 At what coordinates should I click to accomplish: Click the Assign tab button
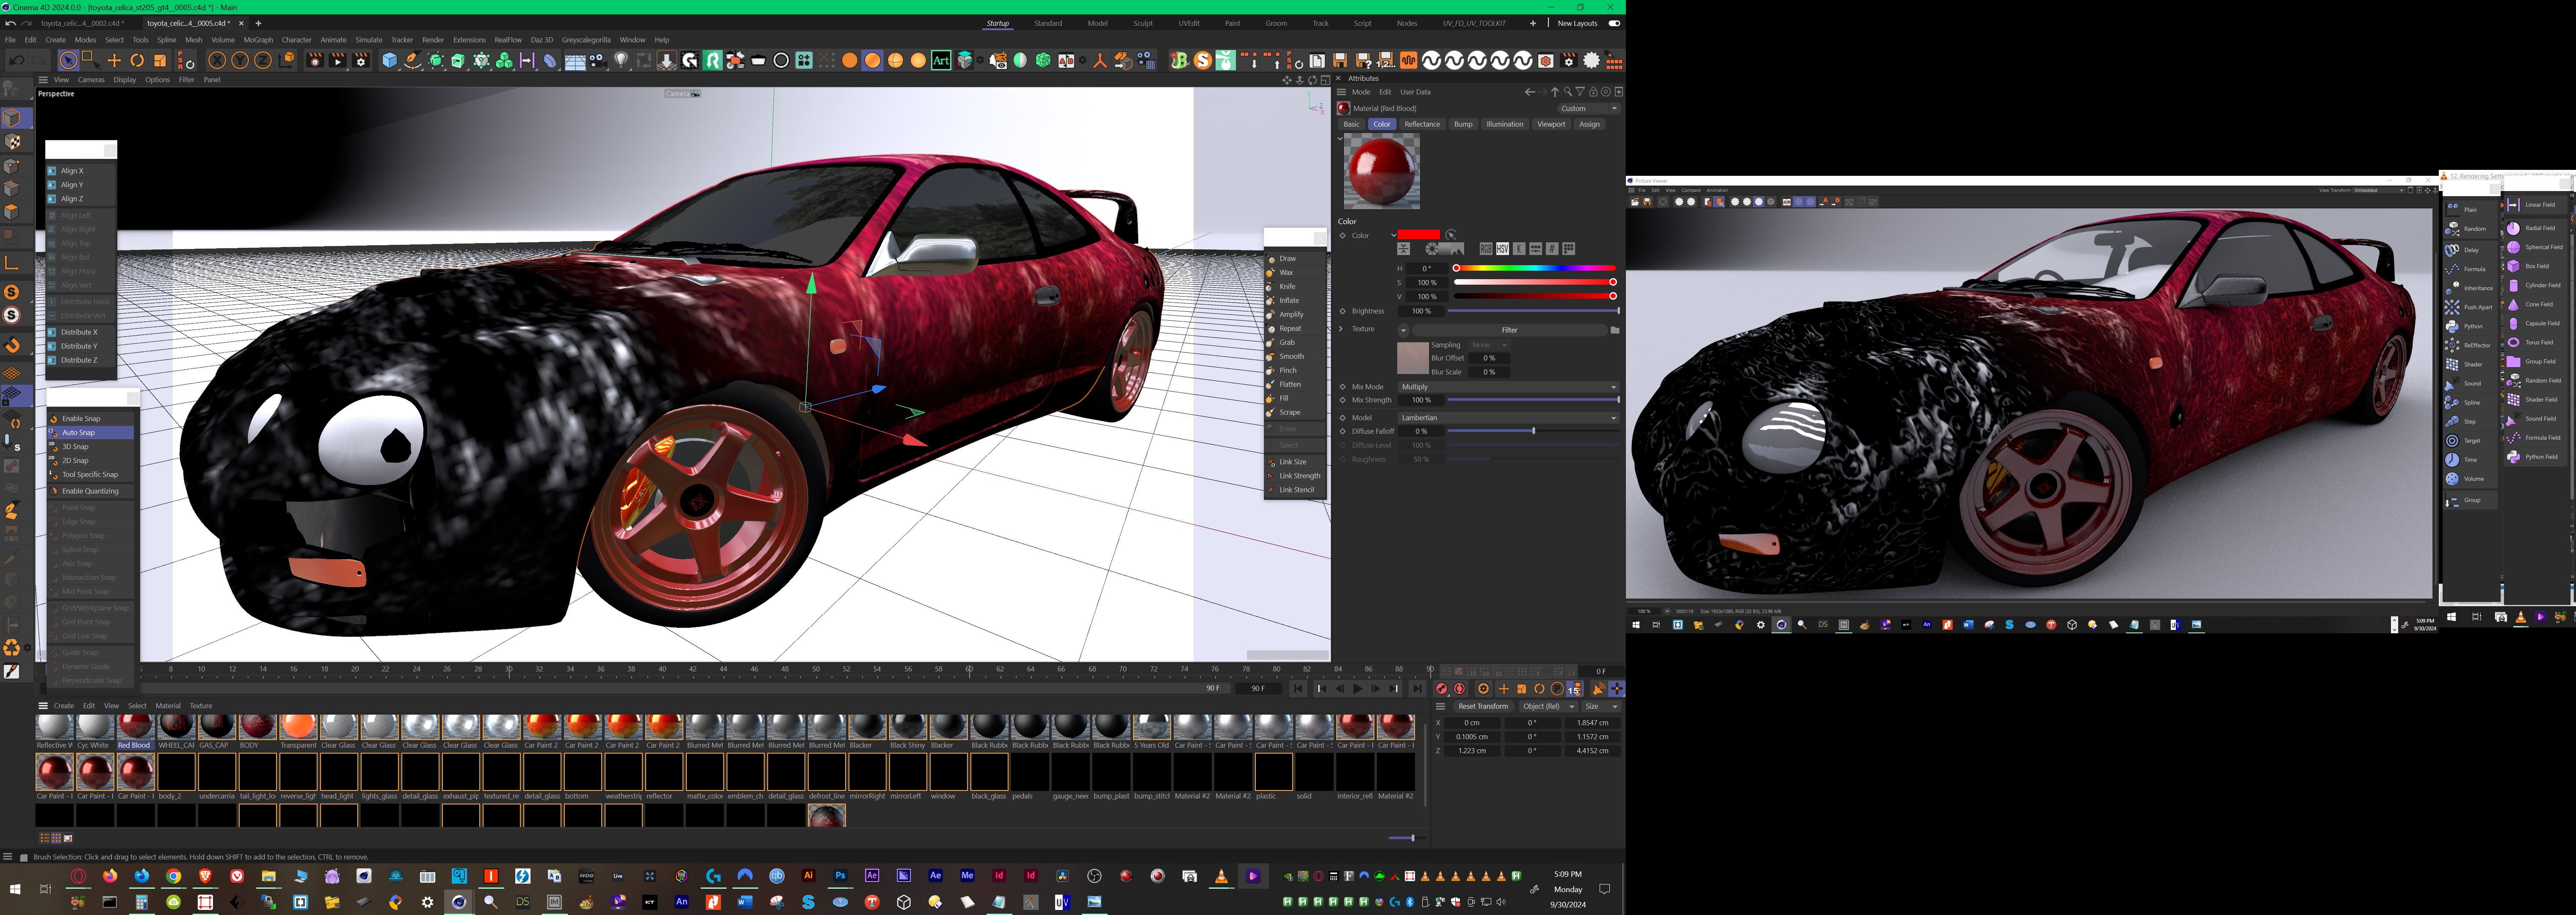click(x=1589, y=124)
